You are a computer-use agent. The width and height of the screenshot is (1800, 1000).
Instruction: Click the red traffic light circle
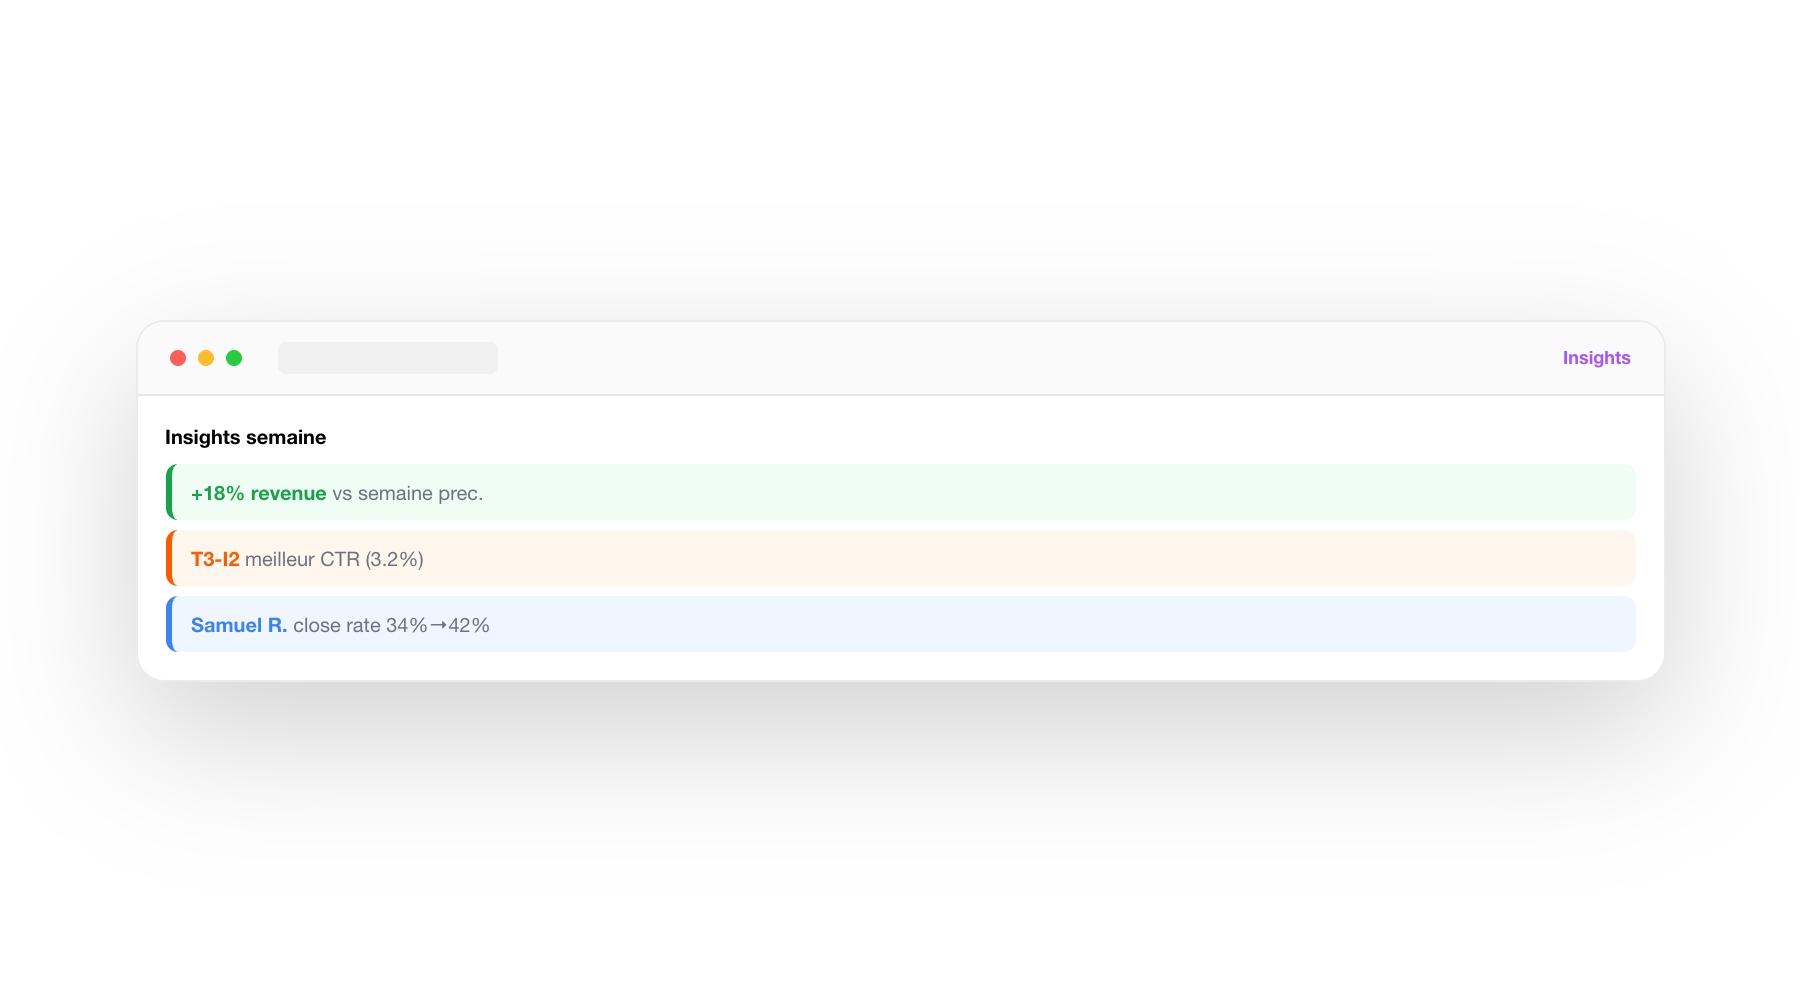(178, 357)
